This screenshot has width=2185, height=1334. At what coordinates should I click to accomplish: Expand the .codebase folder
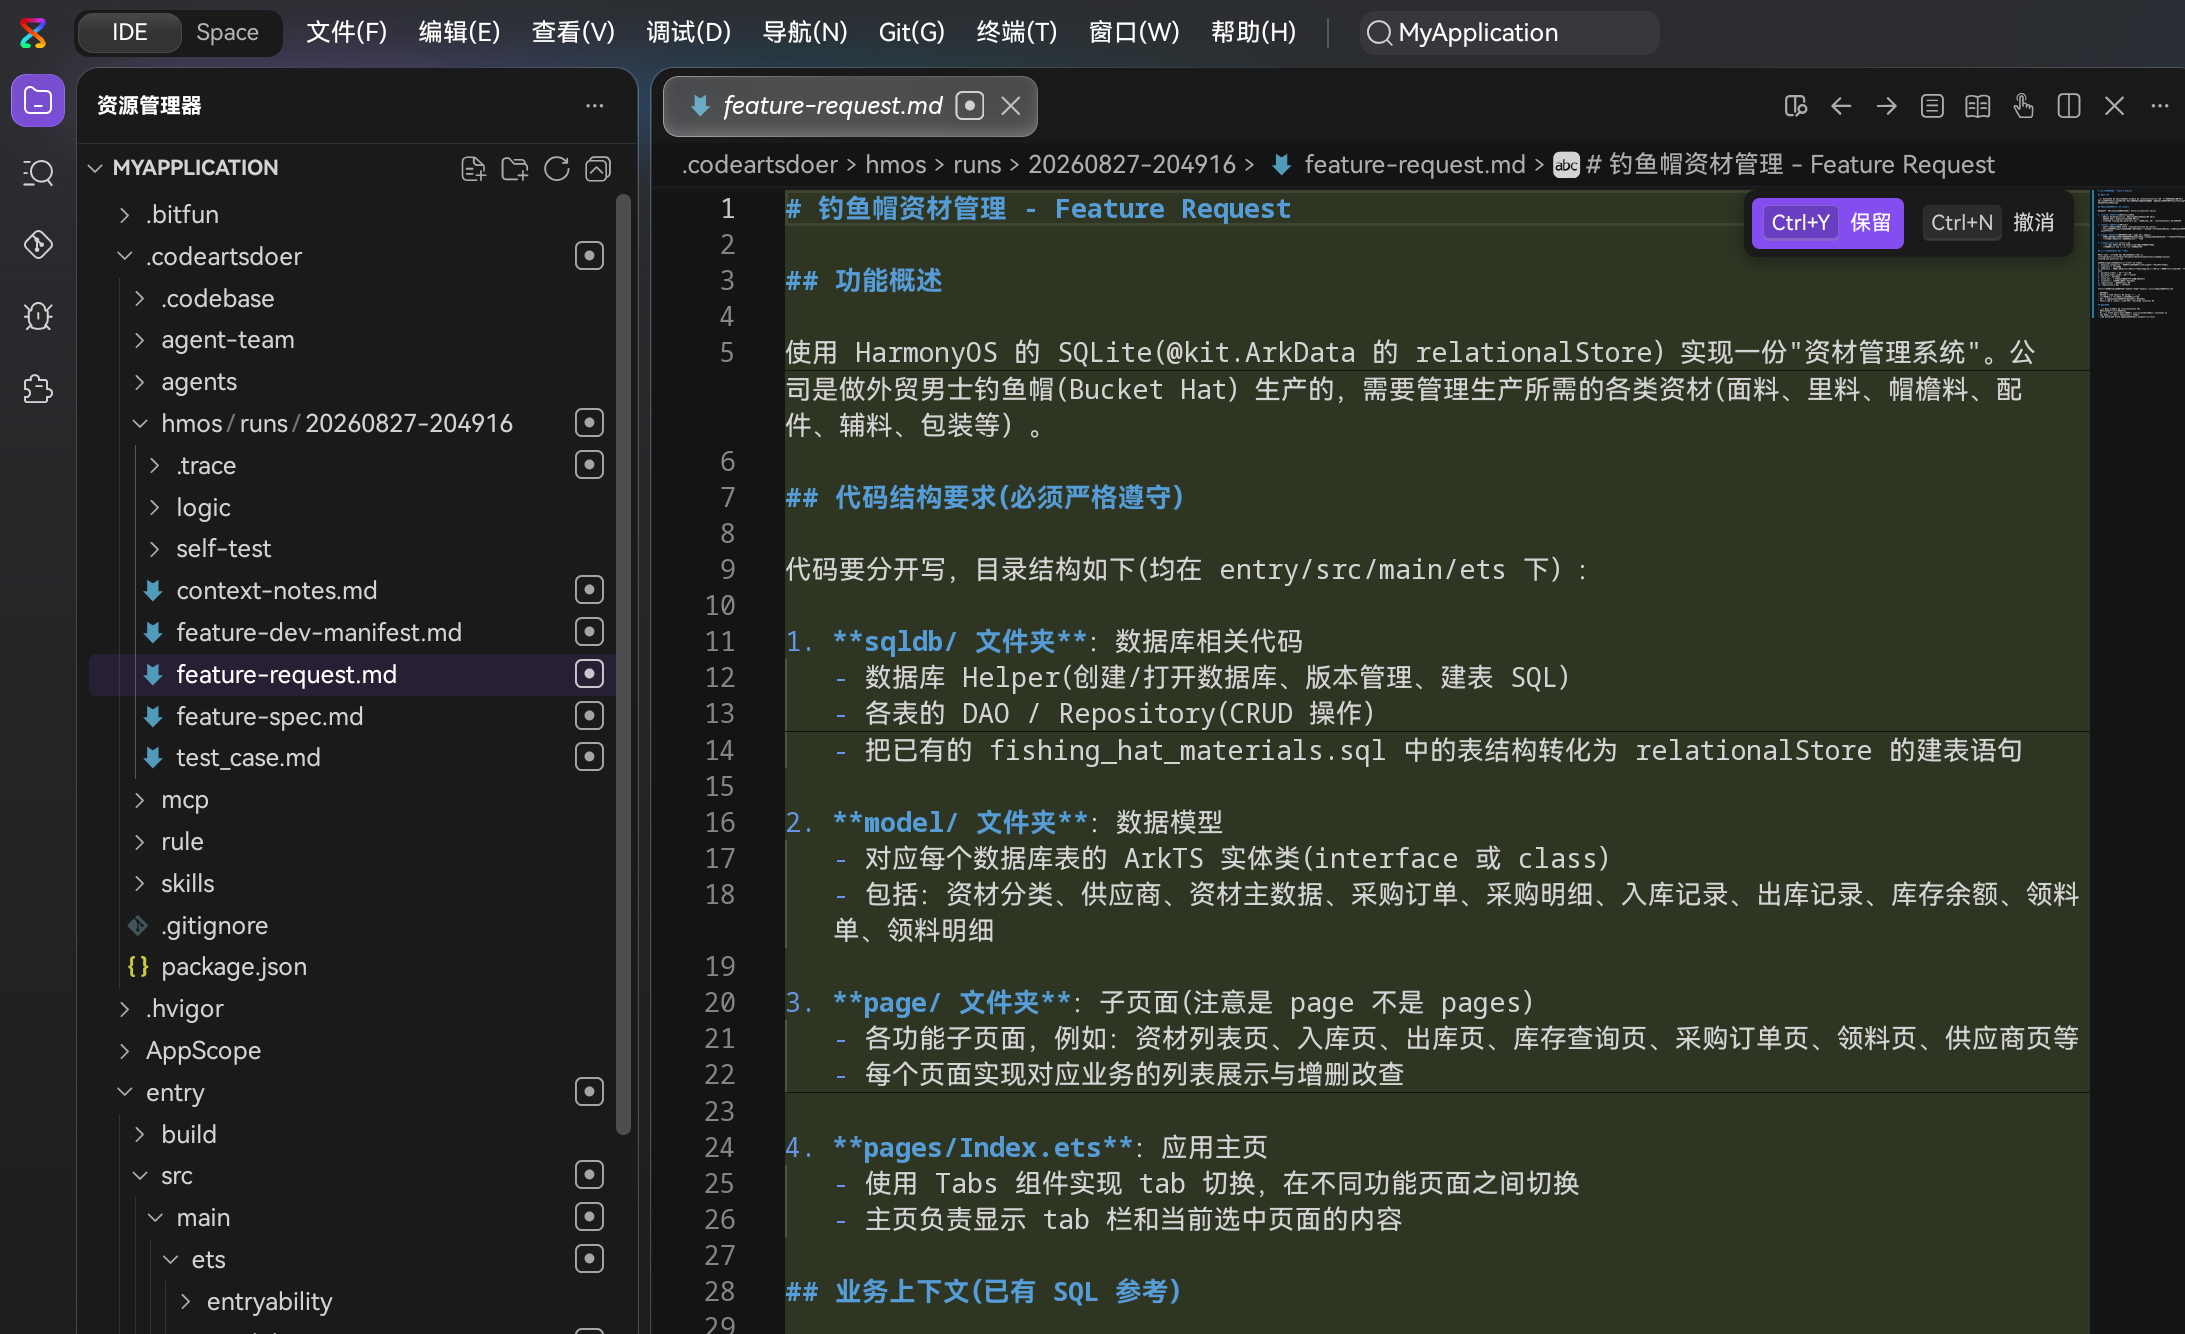tap(140, 298)
